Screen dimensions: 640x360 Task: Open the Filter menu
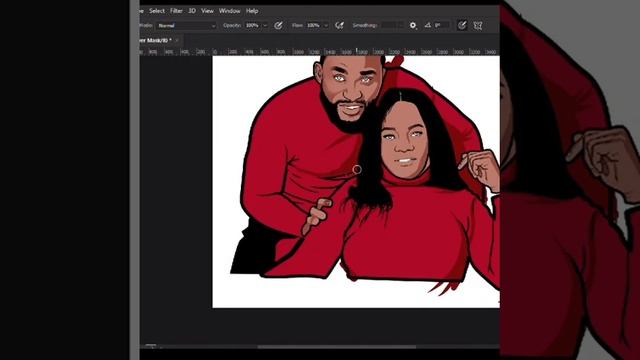[x=176, y=11]
